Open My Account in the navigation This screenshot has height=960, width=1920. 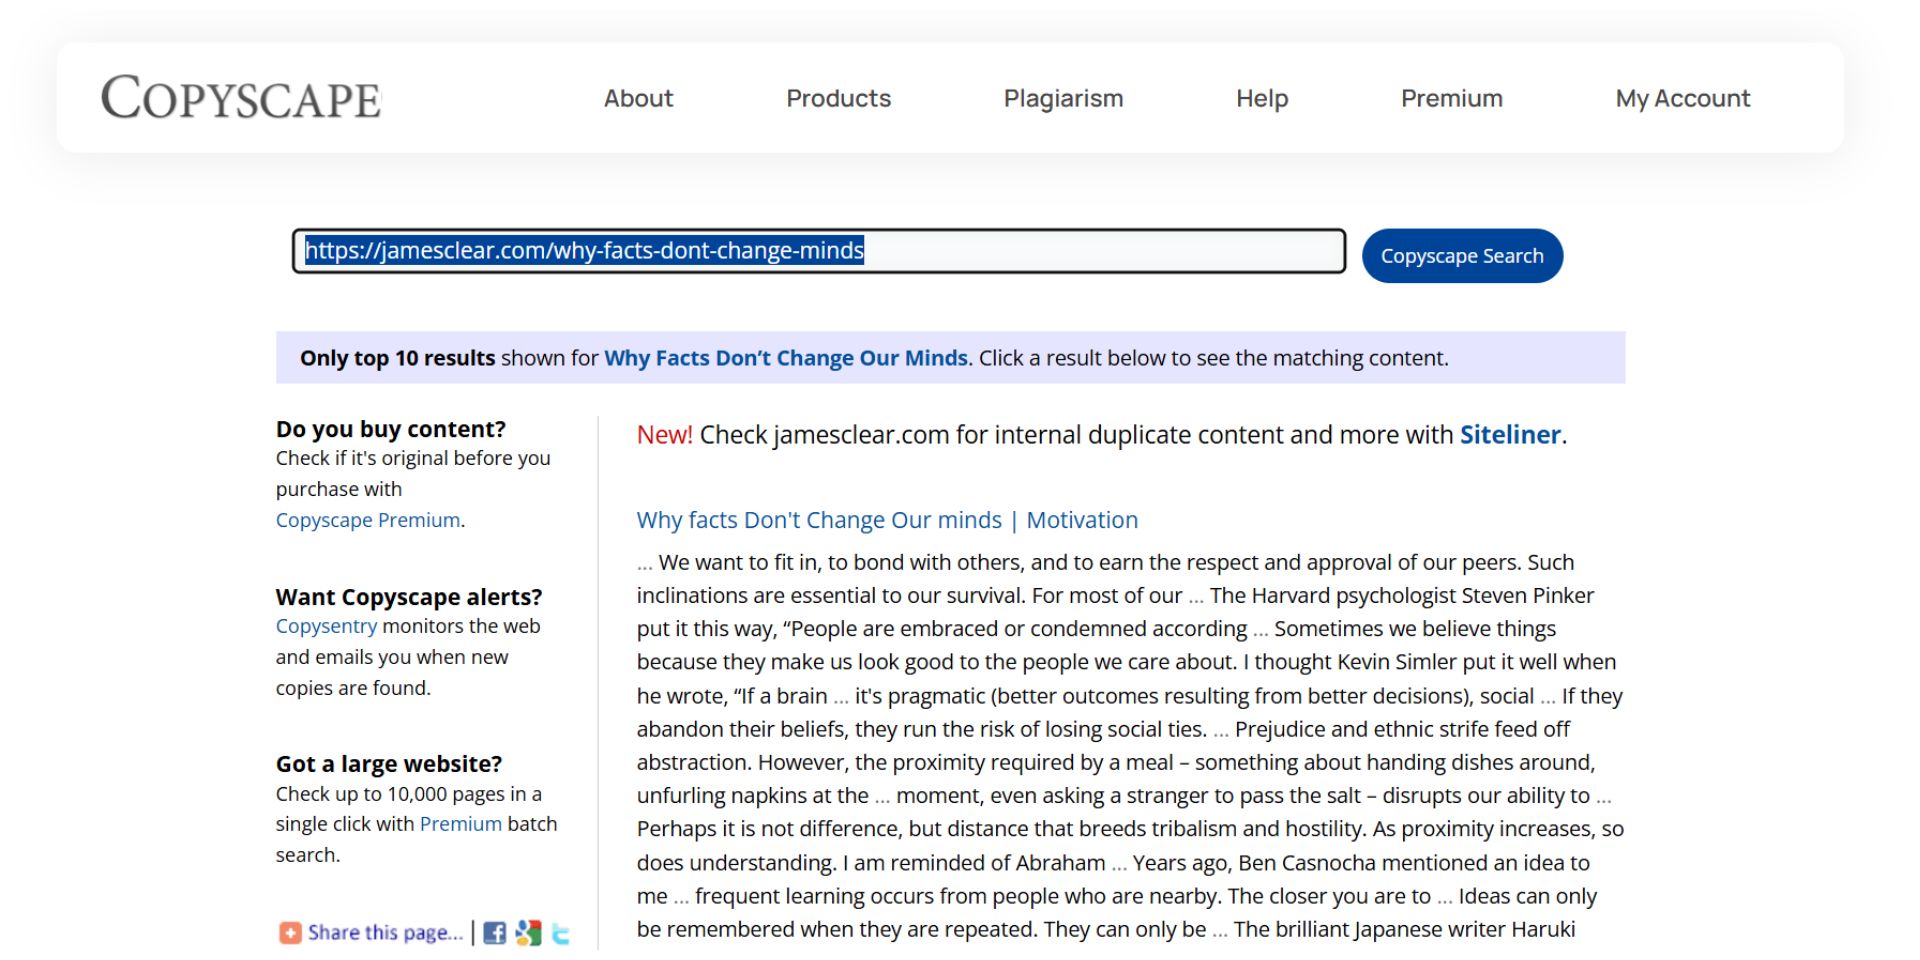[1683, 98]
